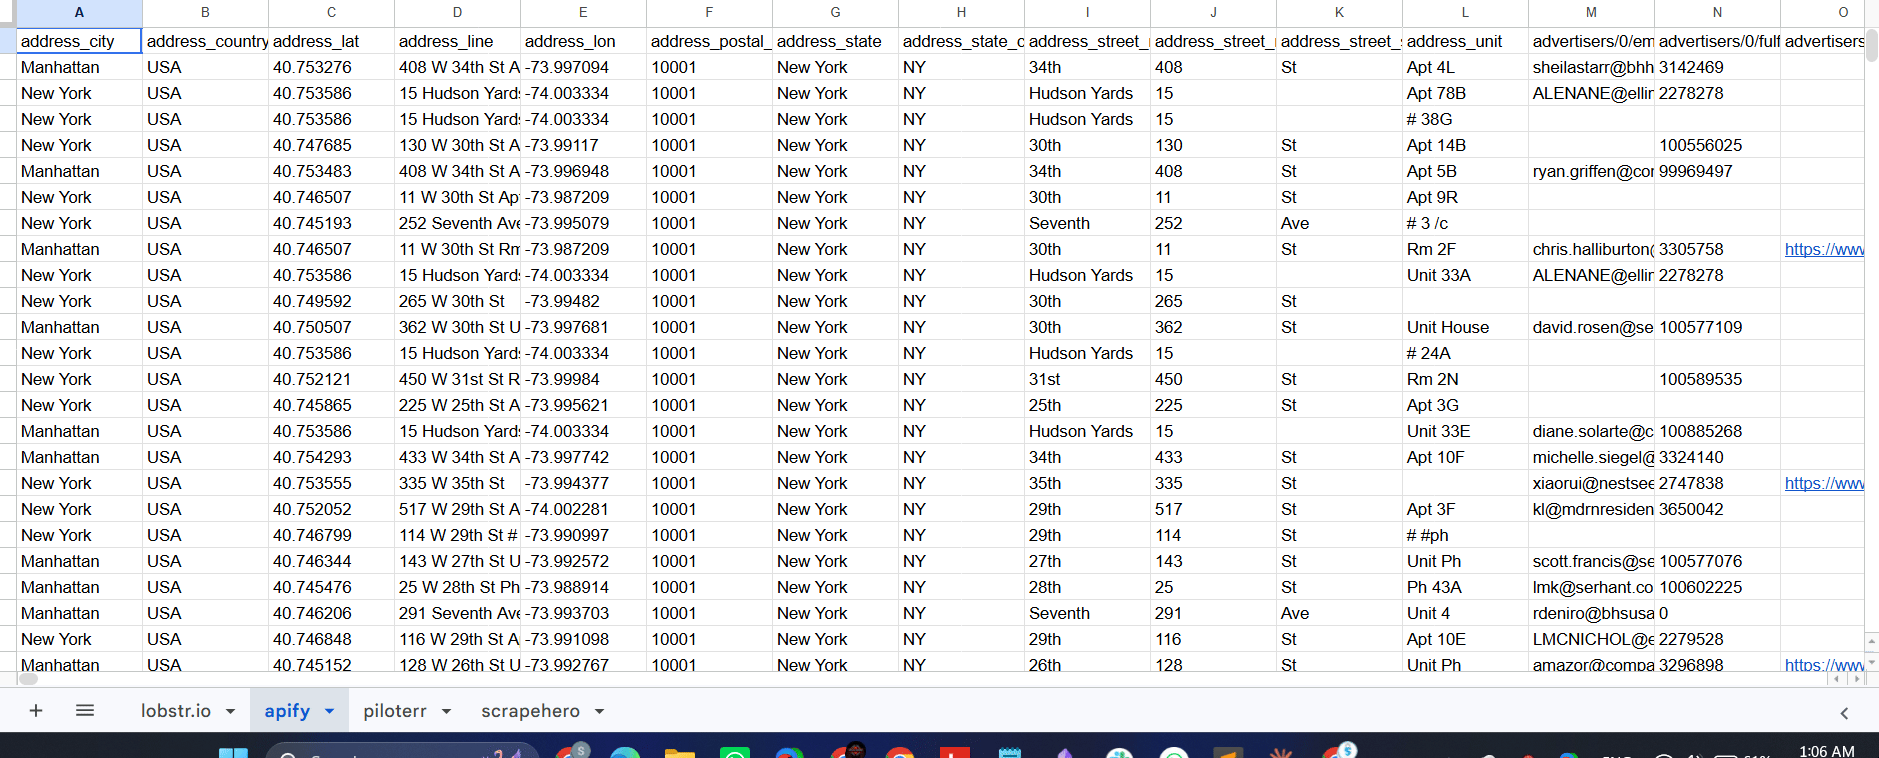Switch to the piloterr sheet tab
This screenshot has height=758, width=1879.
(394, 711)
